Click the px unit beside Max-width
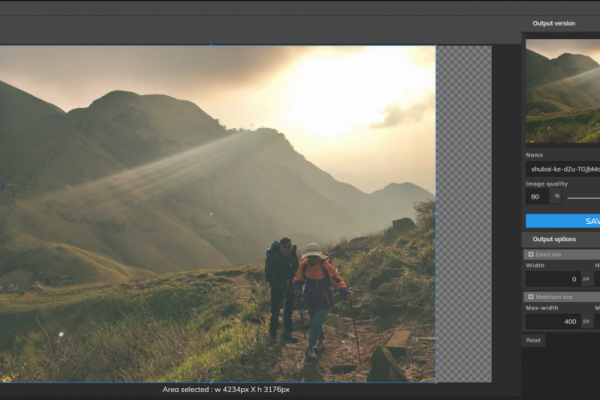This screenshot has height=400, width=600. [586, 322]
